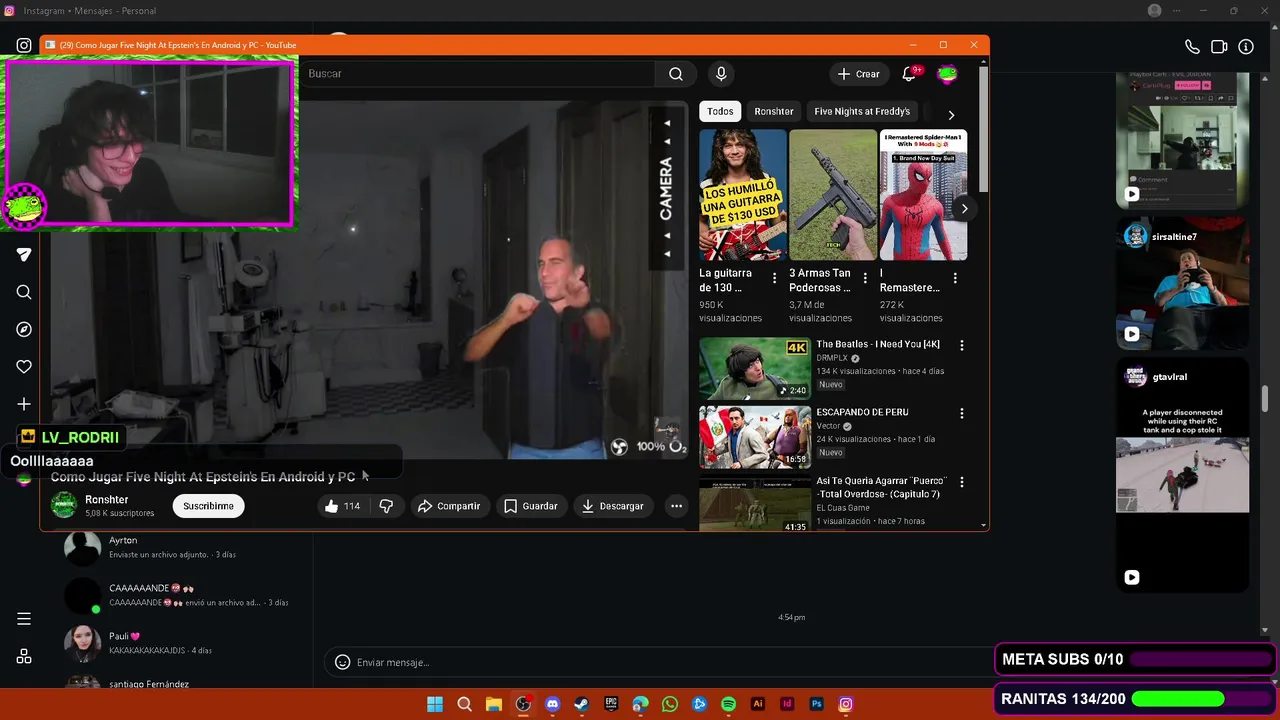Viewport: 1280px width, 720px height.
Task: Open the Ronshter channel avatar
Action: 64,505
